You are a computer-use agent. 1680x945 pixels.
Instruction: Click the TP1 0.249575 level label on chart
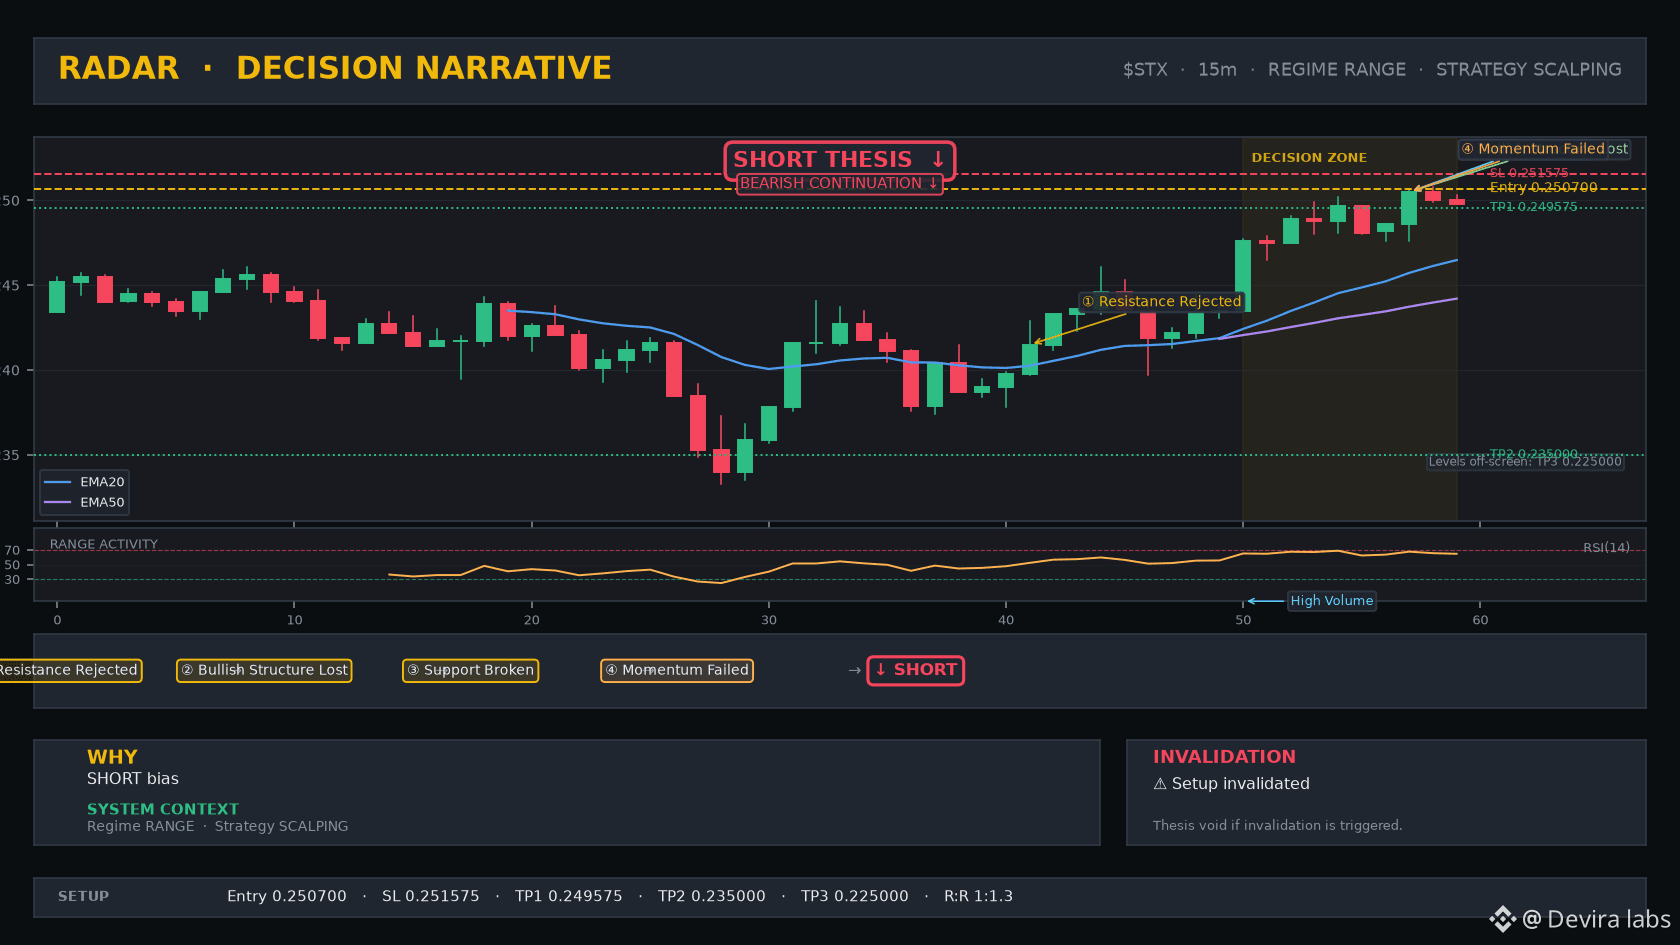1533,207
